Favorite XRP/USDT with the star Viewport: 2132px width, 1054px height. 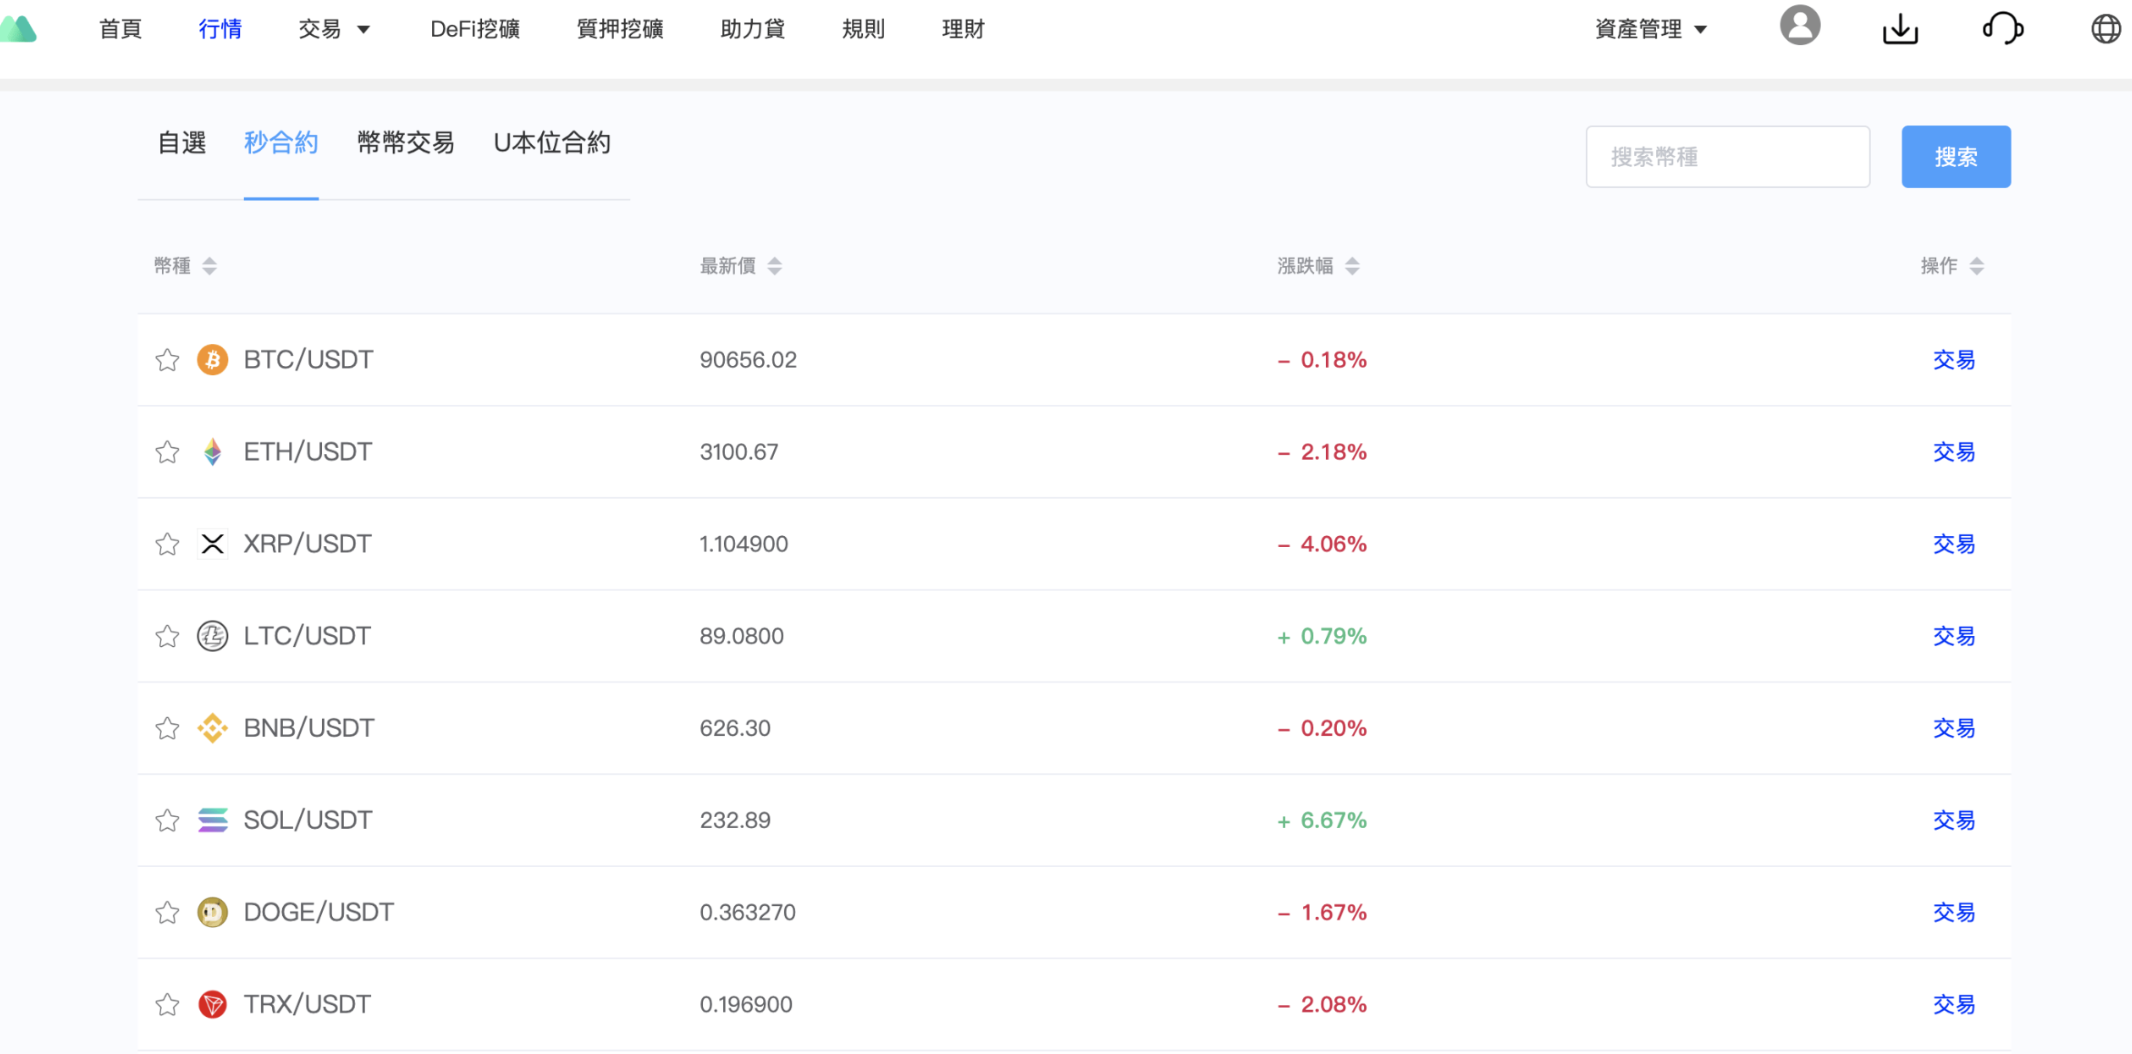pyautogui.click(x=167, y=544)
